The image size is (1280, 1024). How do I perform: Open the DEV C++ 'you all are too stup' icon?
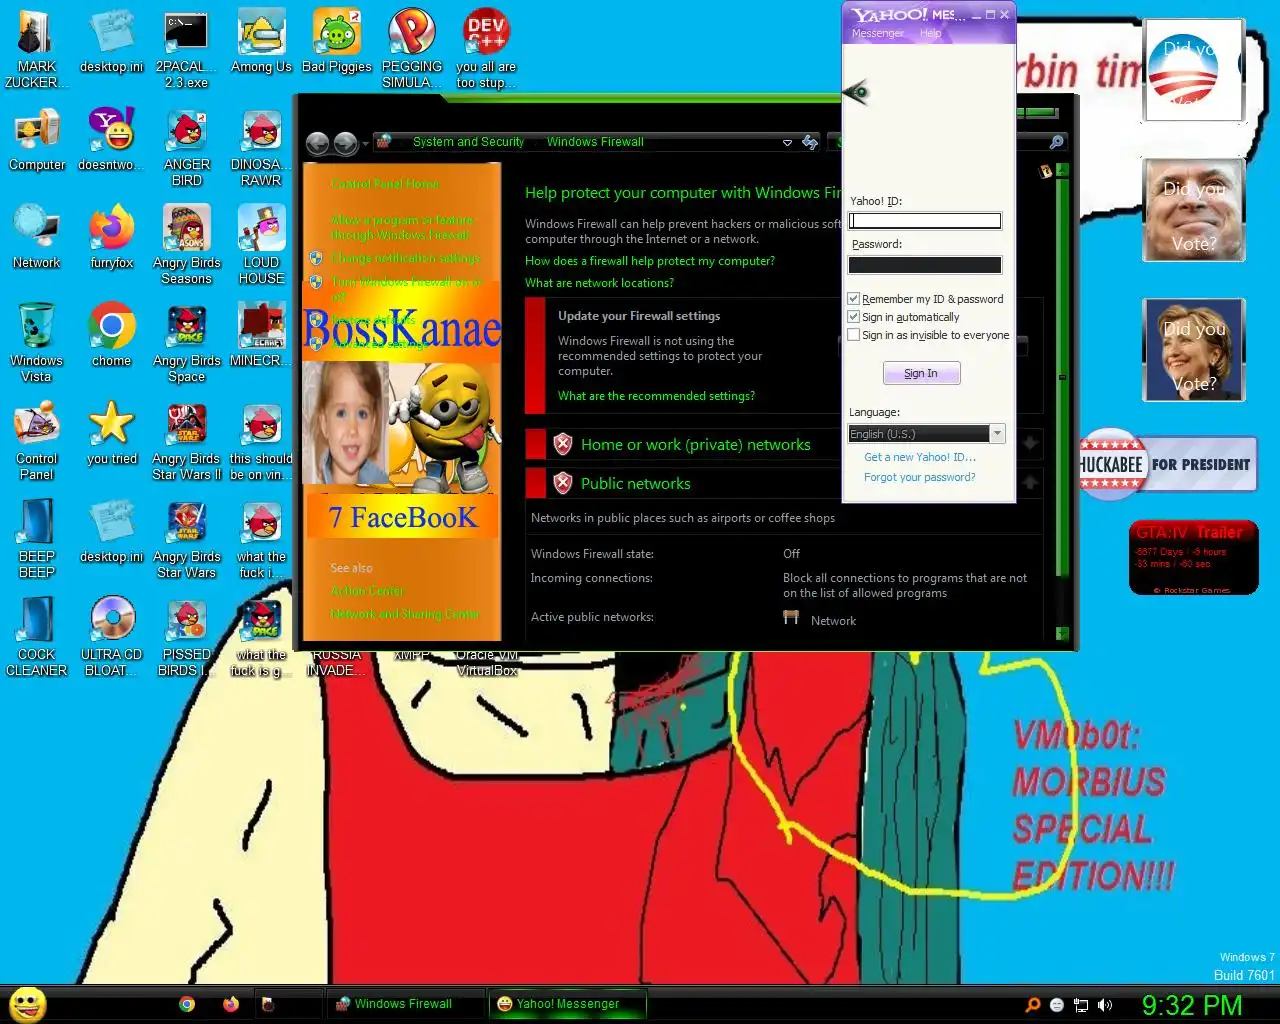pyautogui.click(x=486, y=48)
